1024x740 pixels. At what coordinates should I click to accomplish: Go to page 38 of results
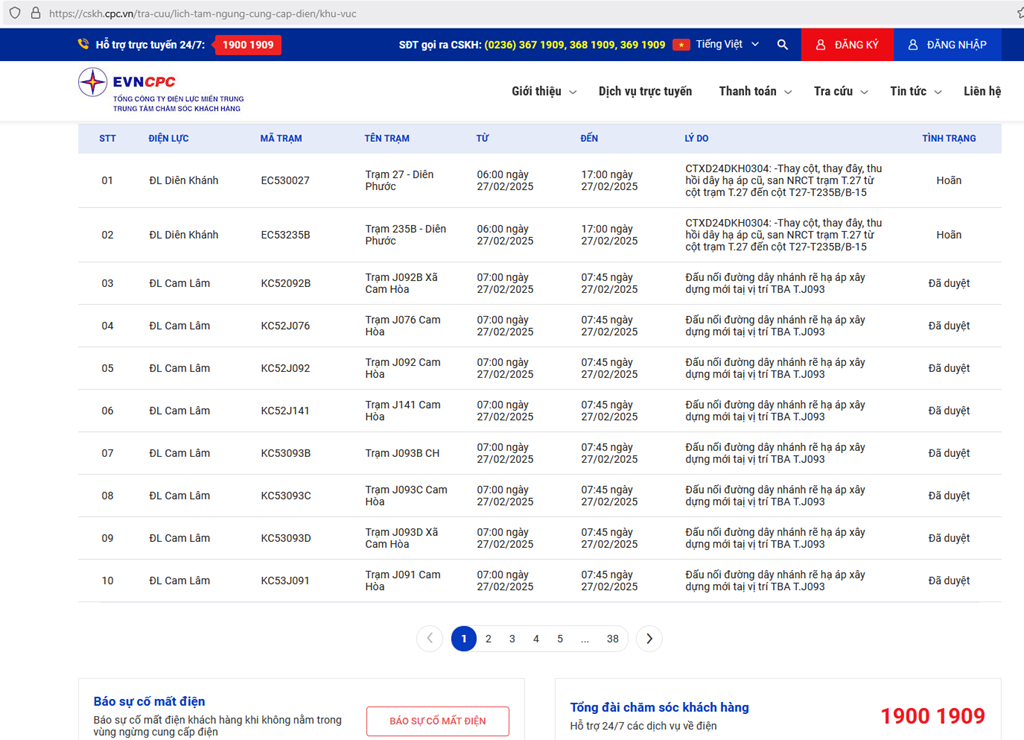(x=612, y=639)
